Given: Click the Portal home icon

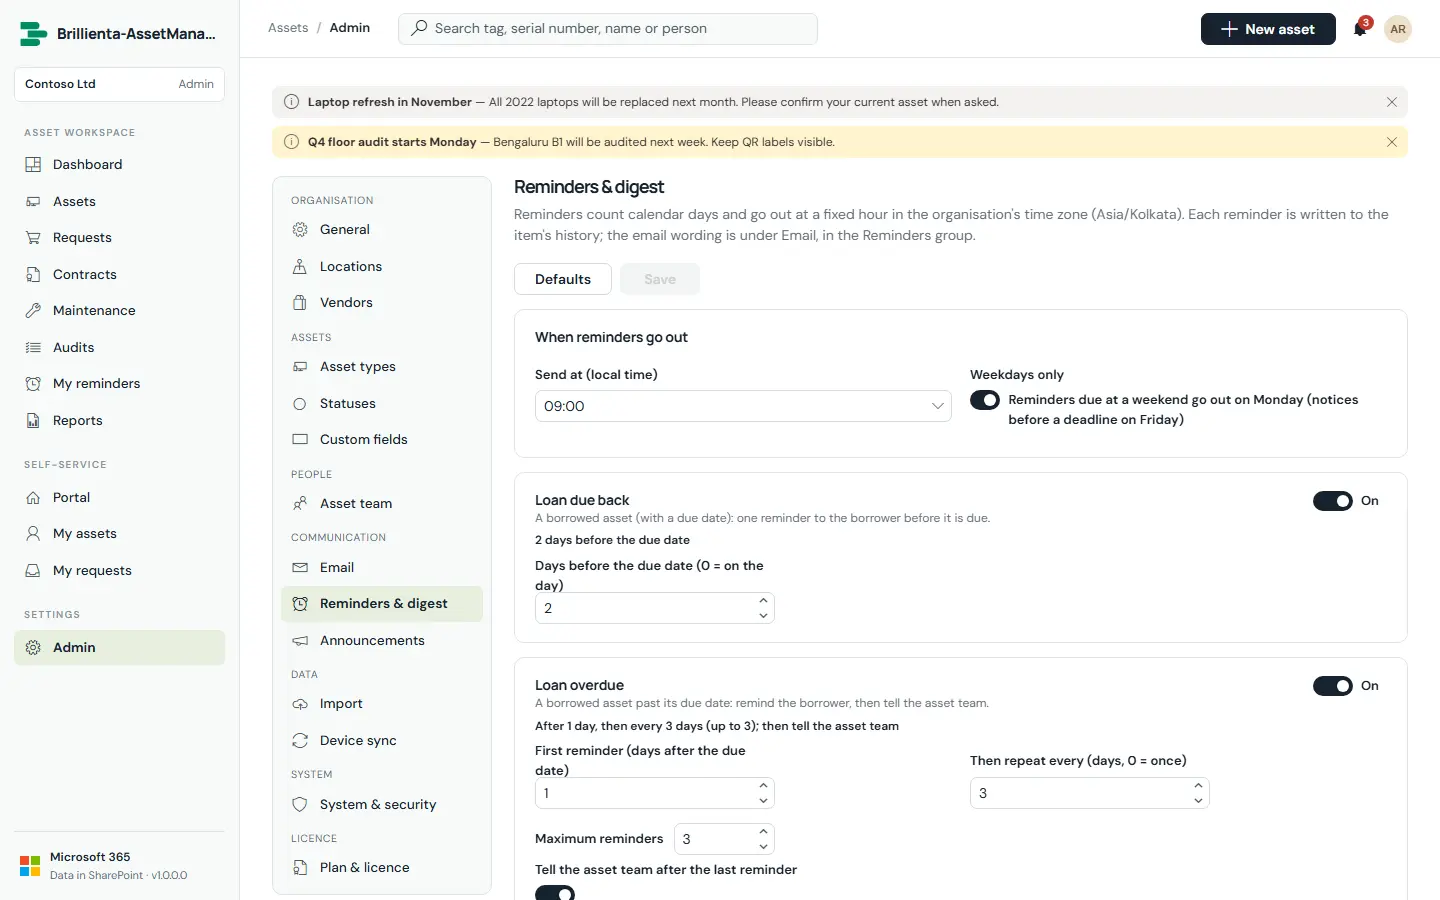Looking at the screenshot, I should click(33, 497).
